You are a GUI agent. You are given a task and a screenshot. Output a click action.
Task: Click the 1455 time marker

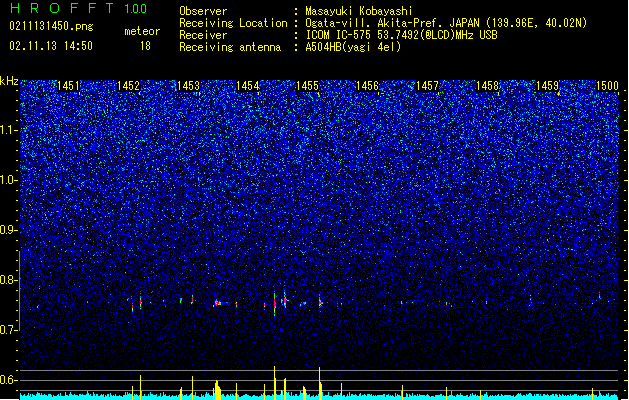[307, 86]
